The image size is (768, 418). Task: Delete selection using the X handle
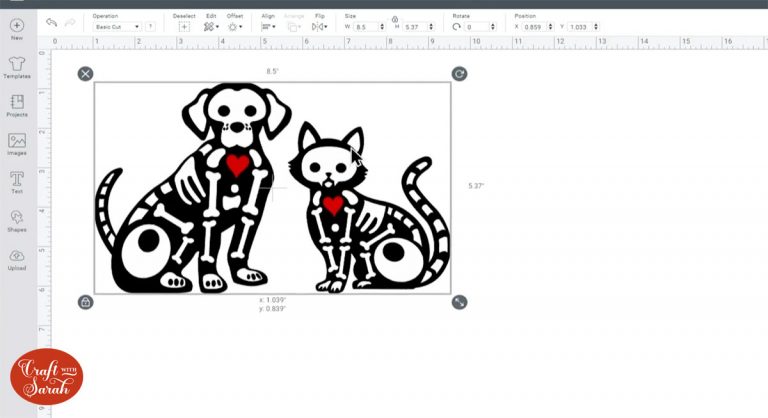85,73
